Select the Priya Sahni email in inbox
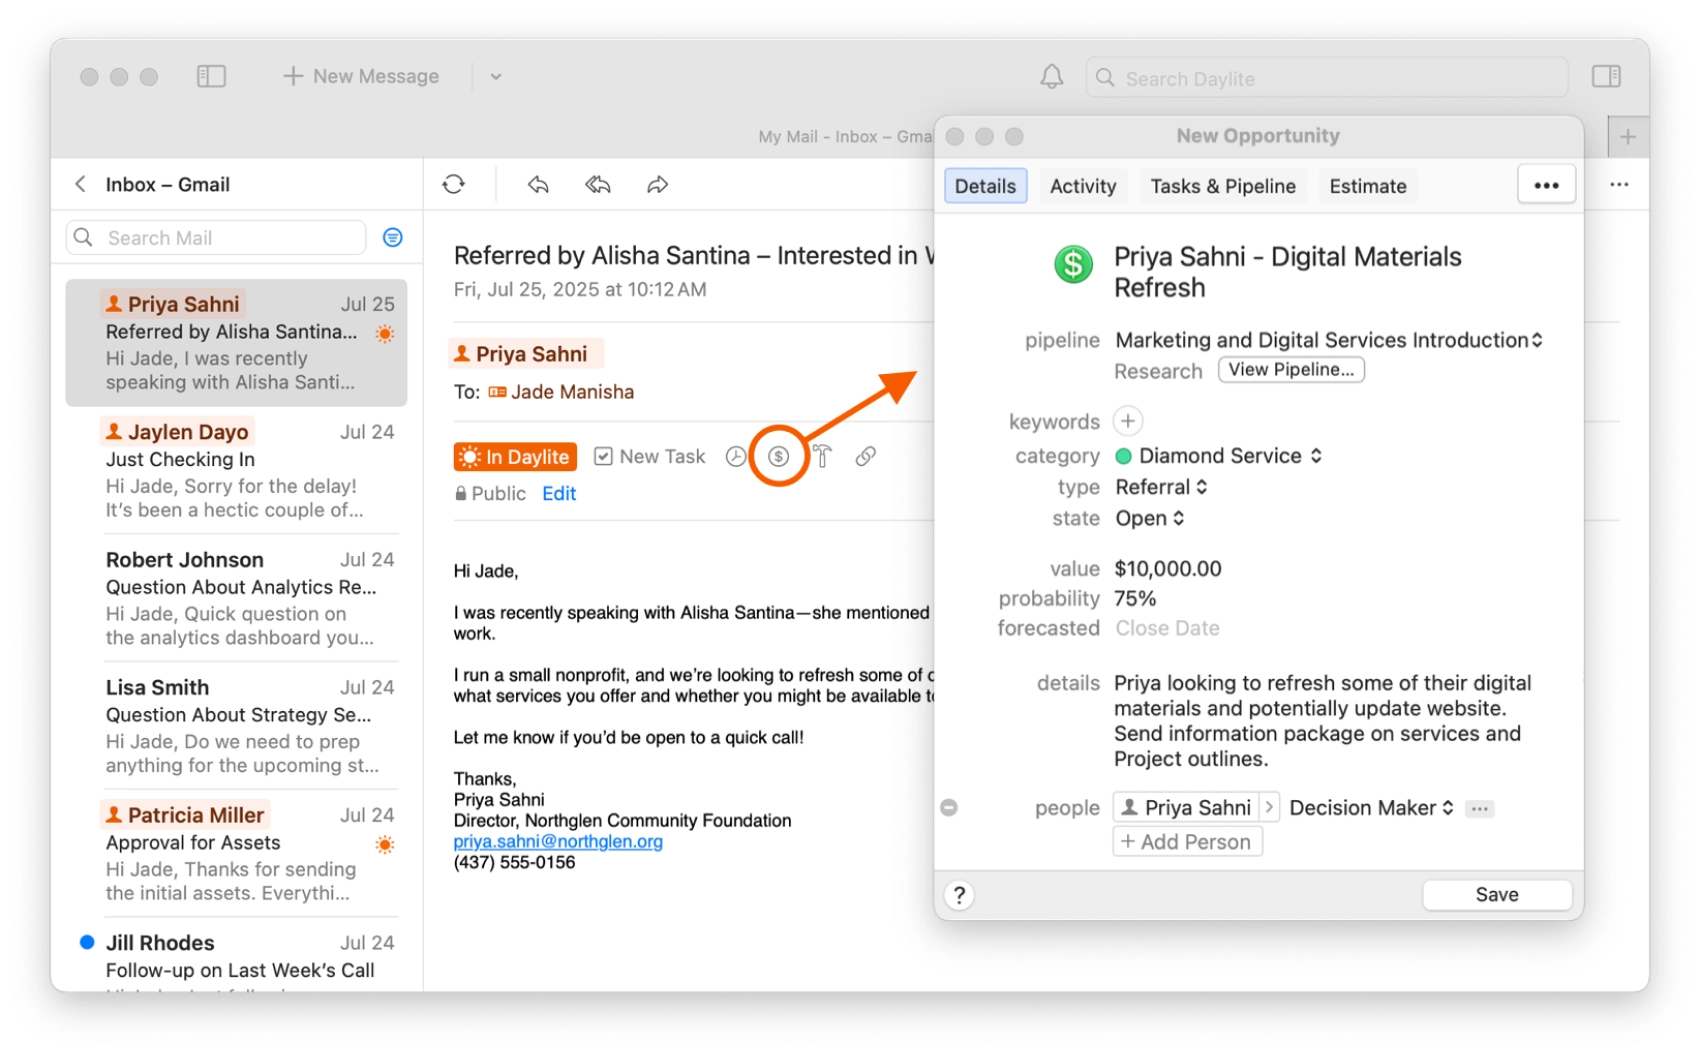The image size is (1700, 1054). point(237,343)
